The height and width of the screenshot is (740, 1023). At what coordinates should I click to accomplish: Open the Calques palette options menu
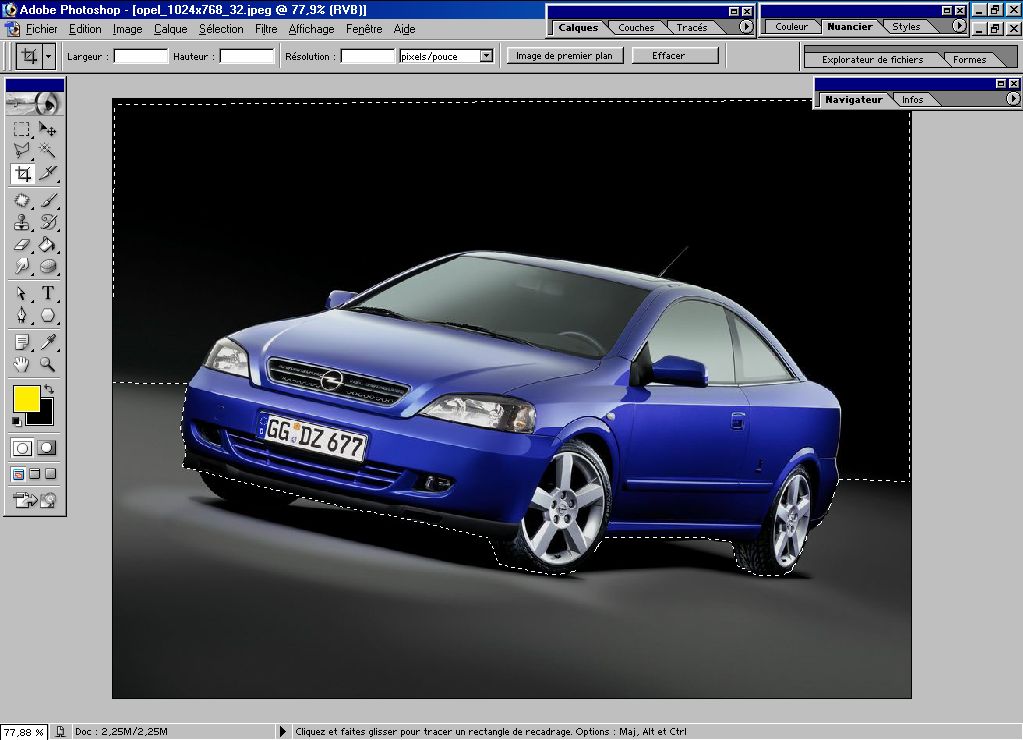click(746, 27)
